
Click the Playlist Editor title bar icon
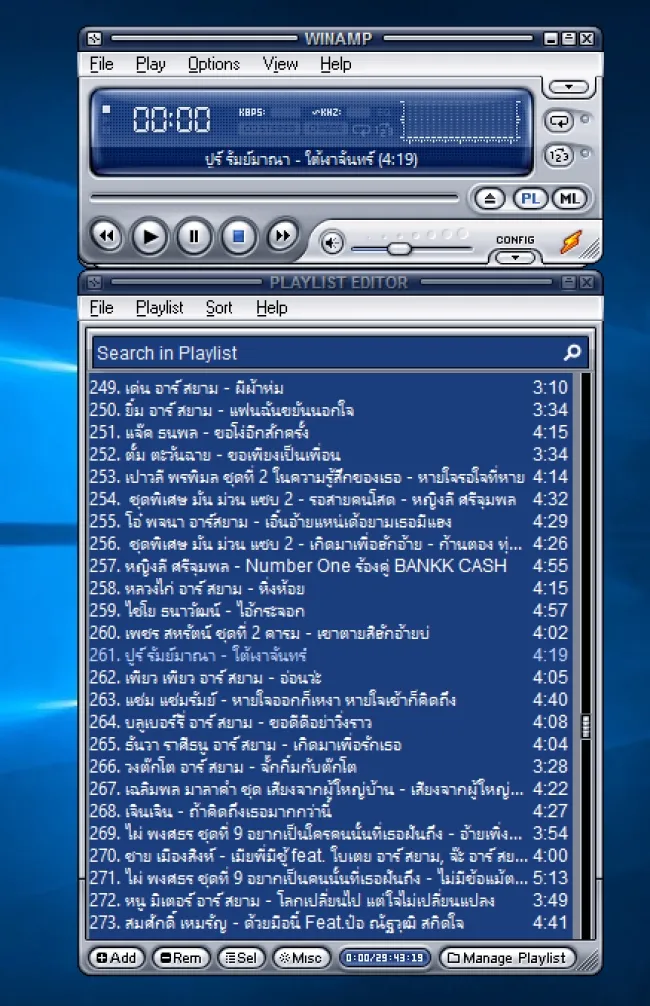point(94,282)
